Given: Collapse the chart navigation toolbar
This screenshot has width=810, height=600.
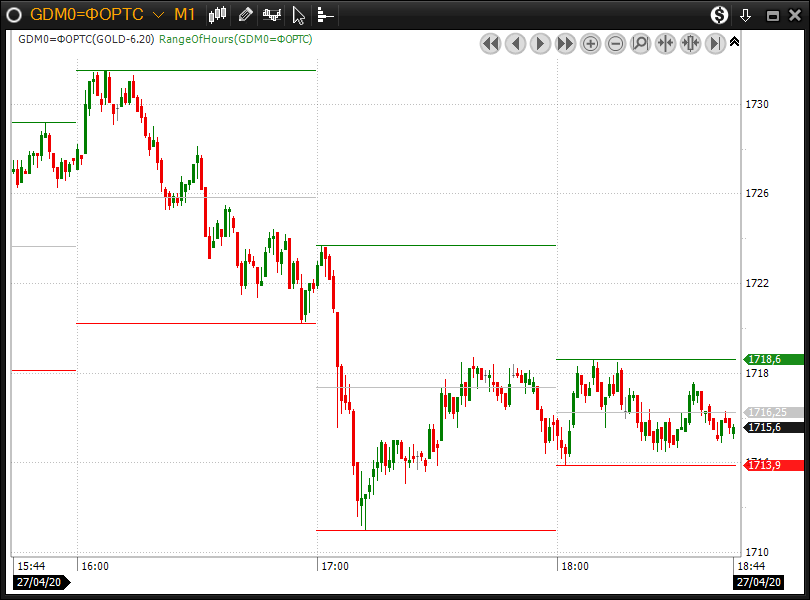Looking at the screenshot, I should [735, 42].
